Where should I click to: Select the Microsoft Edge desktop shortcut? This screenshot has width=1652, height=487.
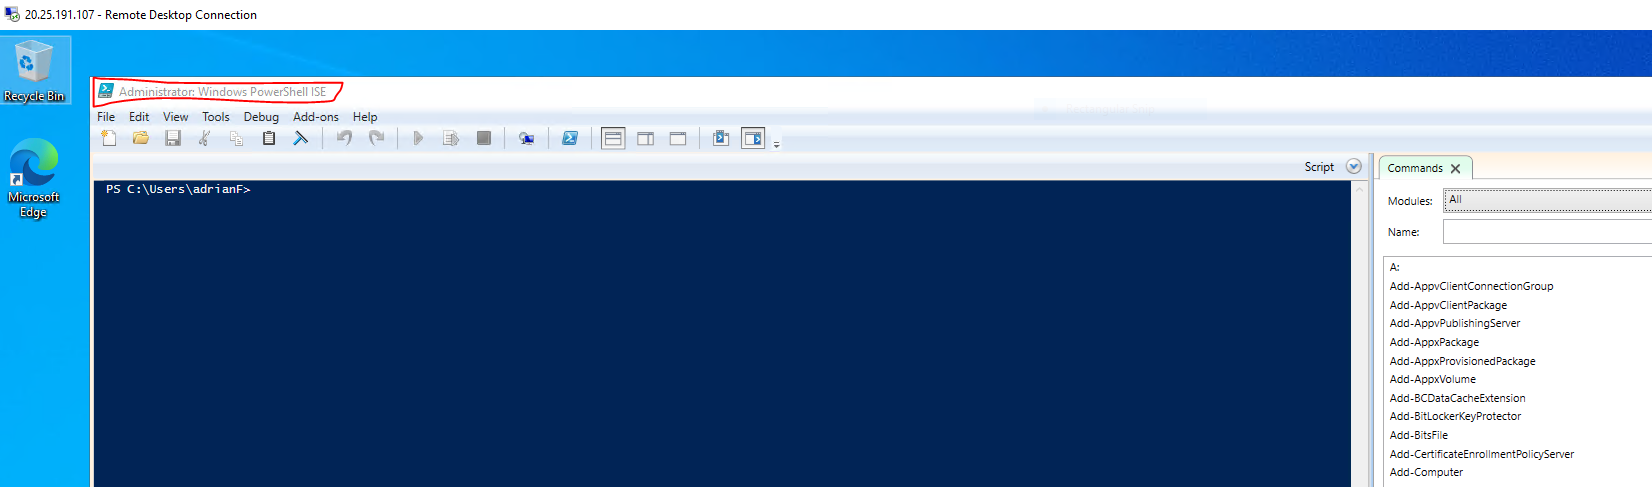(34, 178)
